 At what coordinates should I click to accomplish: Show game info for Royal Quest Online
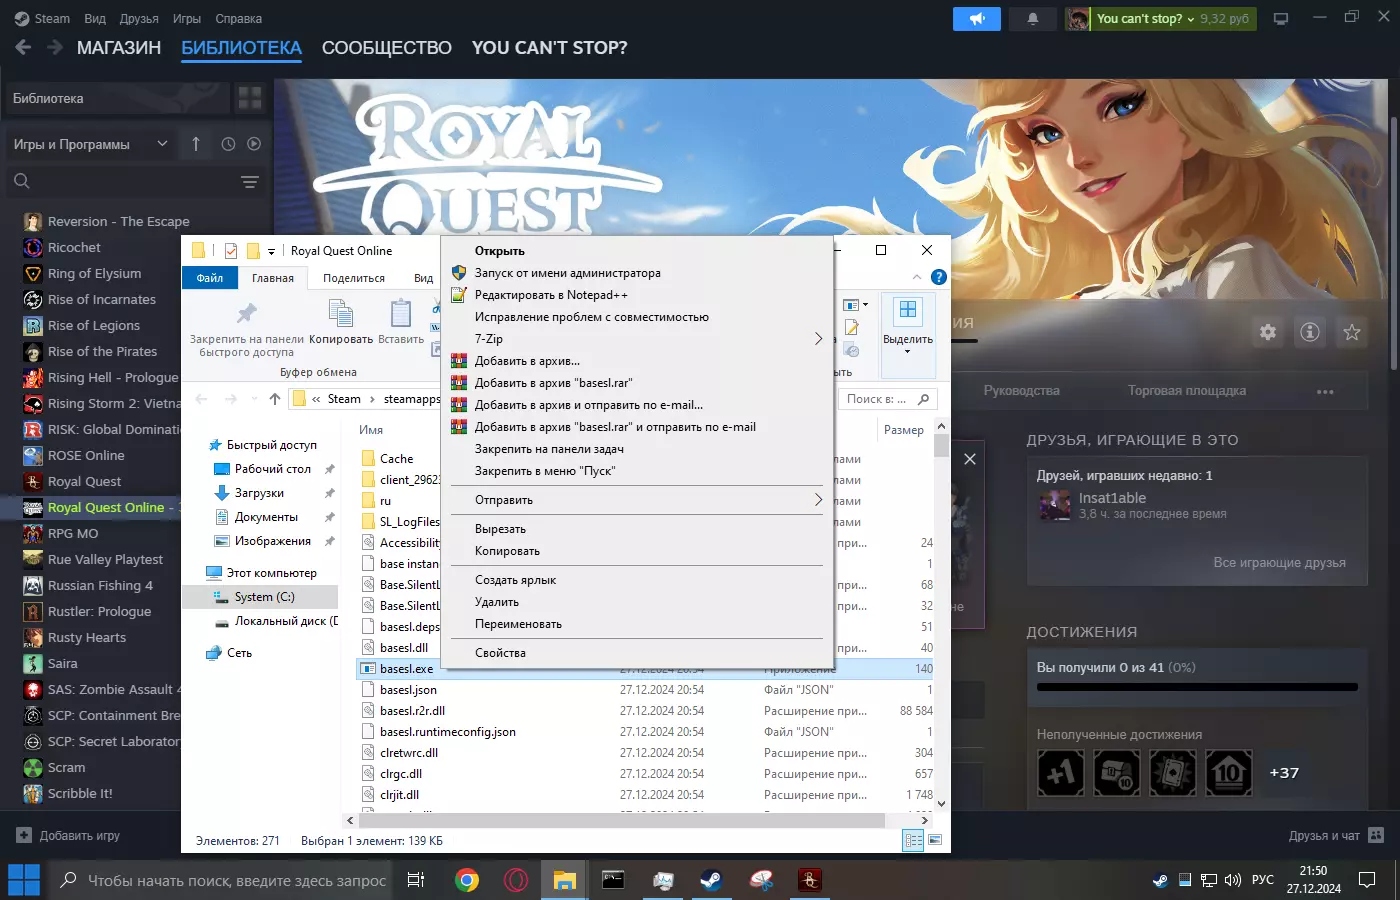point(1310,332)
